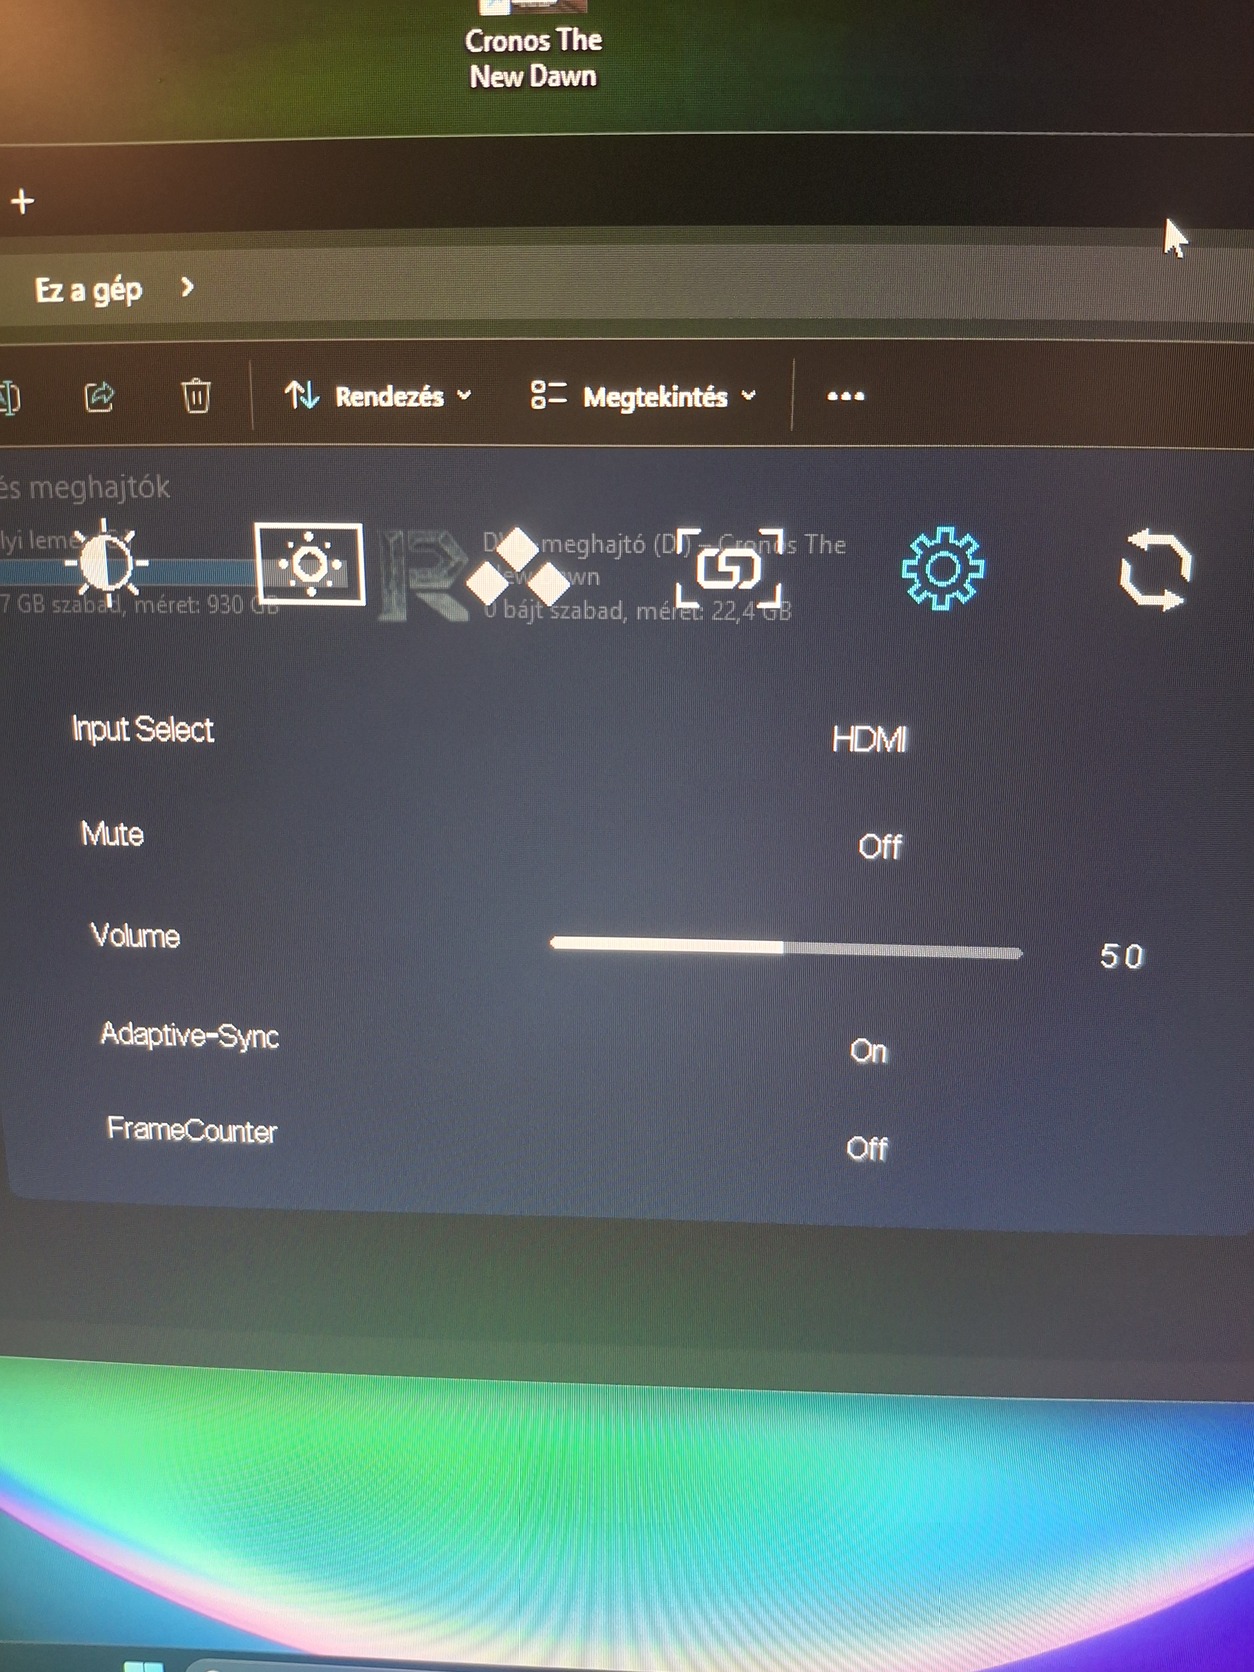Open Cronos The New Dawn desktop icon
This screenshot has width=1254, height=1672.
pos(533,48)
